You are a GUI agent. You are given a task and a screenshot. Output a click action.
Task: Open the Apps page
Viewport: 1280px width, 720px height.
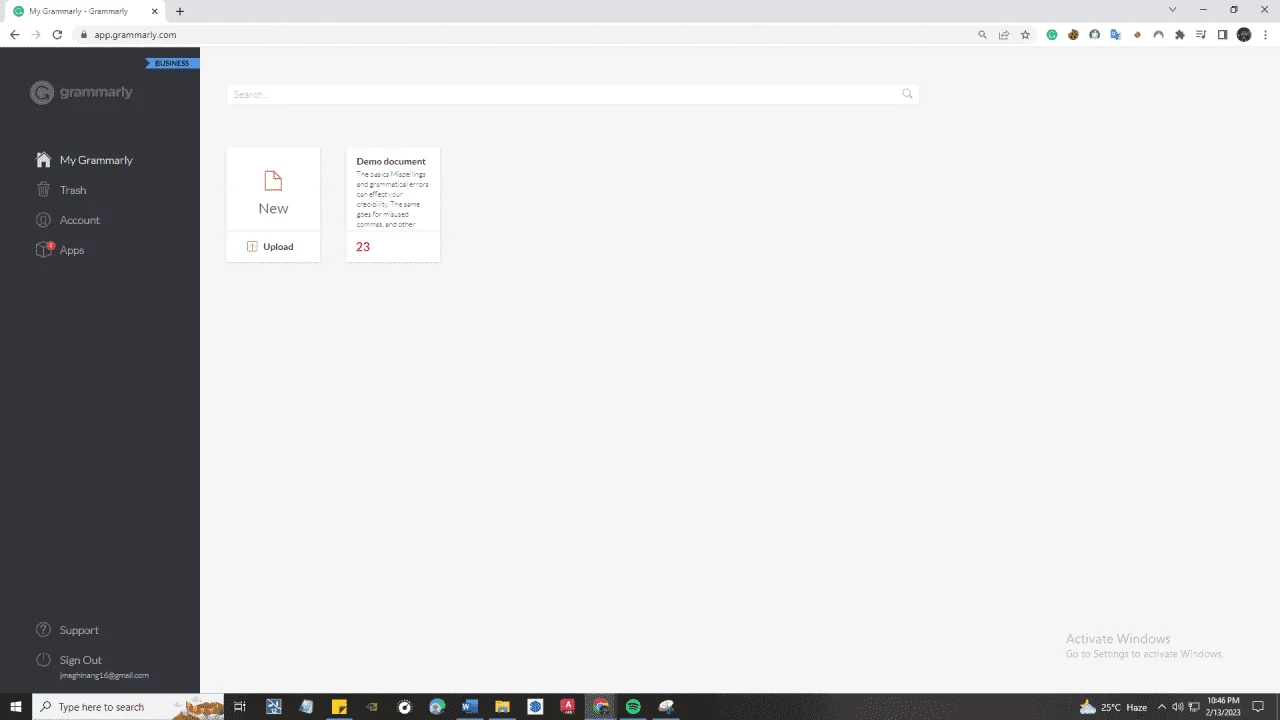(60, 250)
